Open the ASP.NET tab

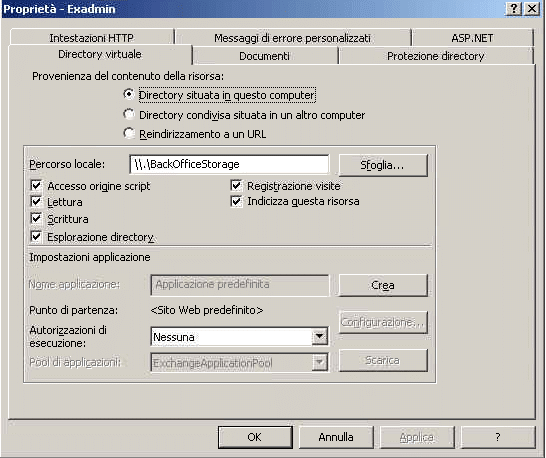[472, 38]
